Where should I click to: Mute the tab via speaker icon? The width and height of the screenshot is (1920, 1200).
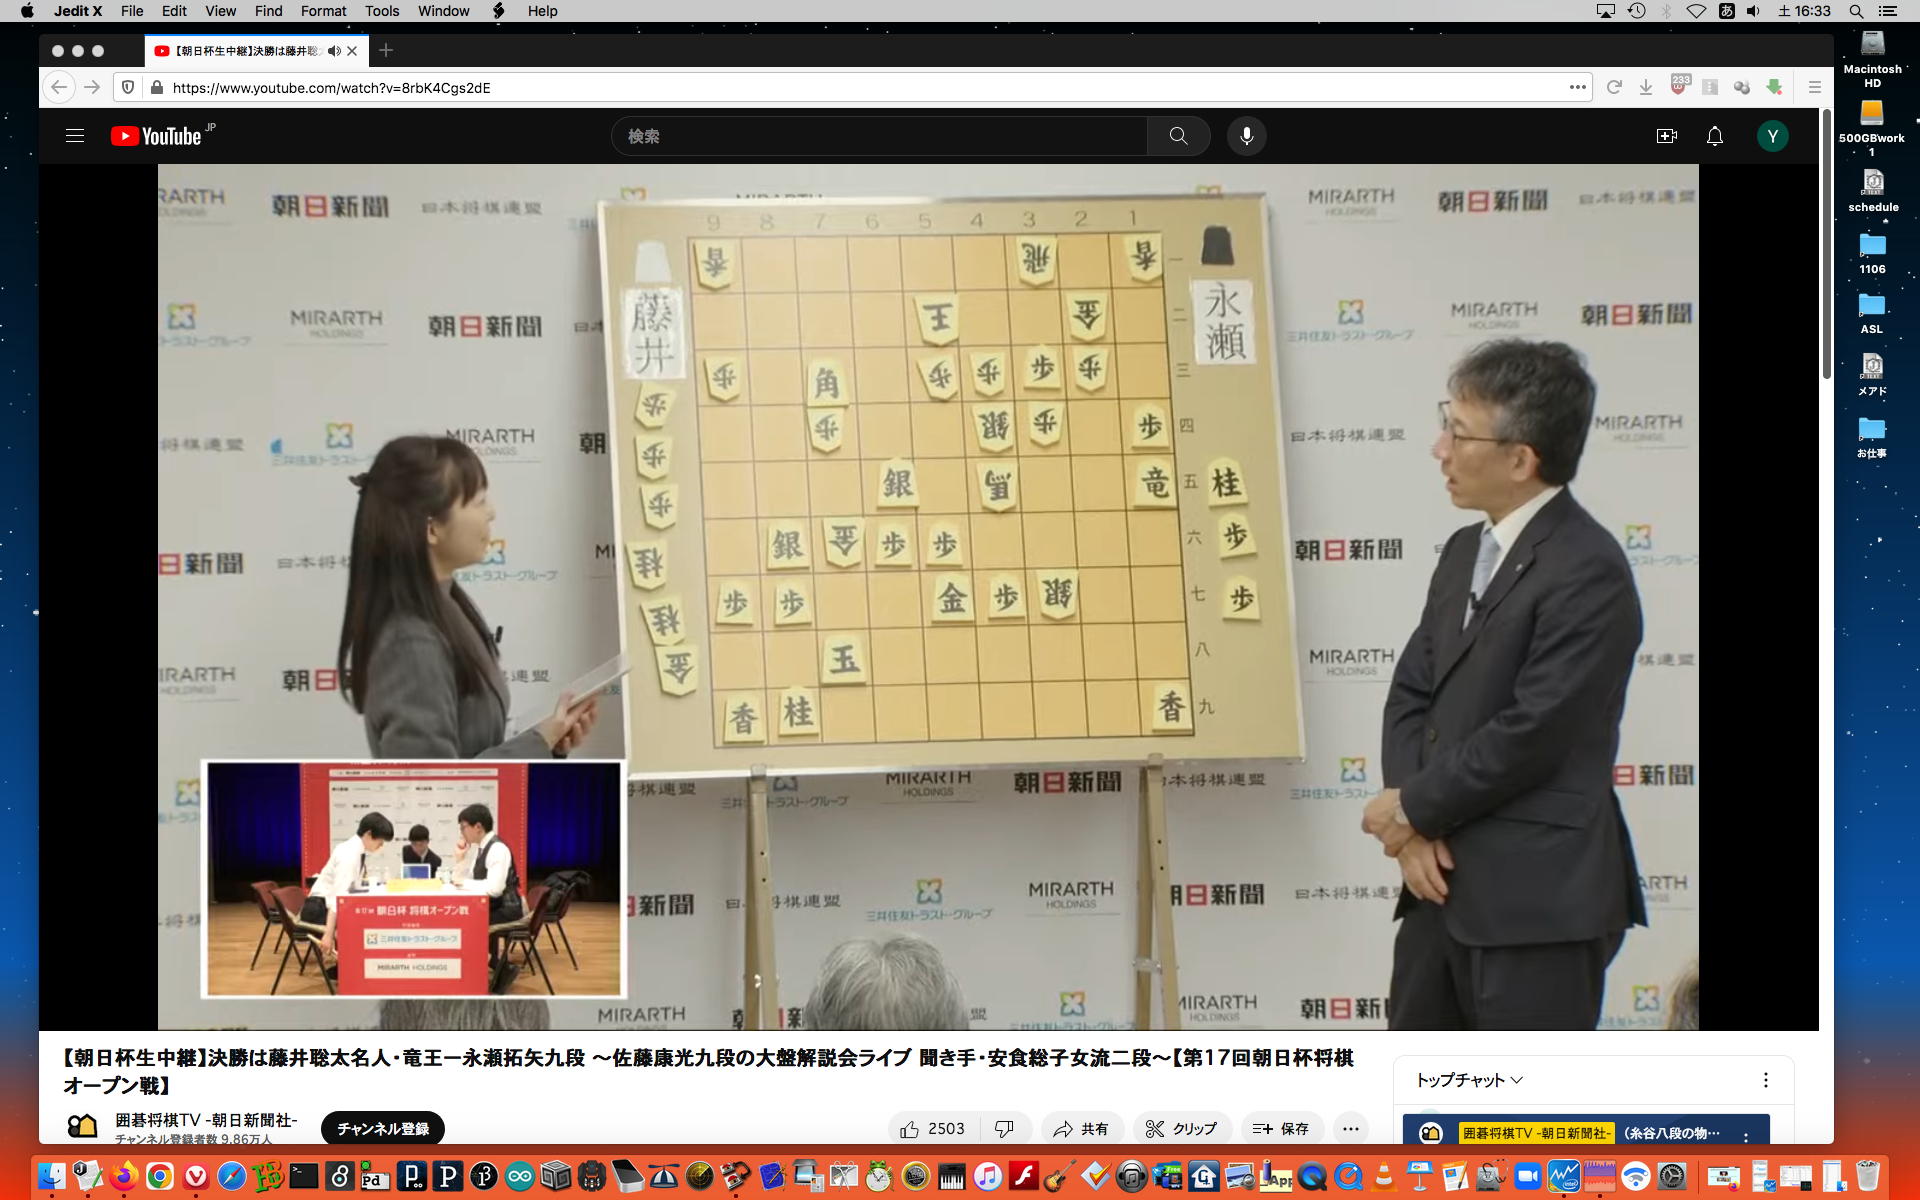coord(334,51)
